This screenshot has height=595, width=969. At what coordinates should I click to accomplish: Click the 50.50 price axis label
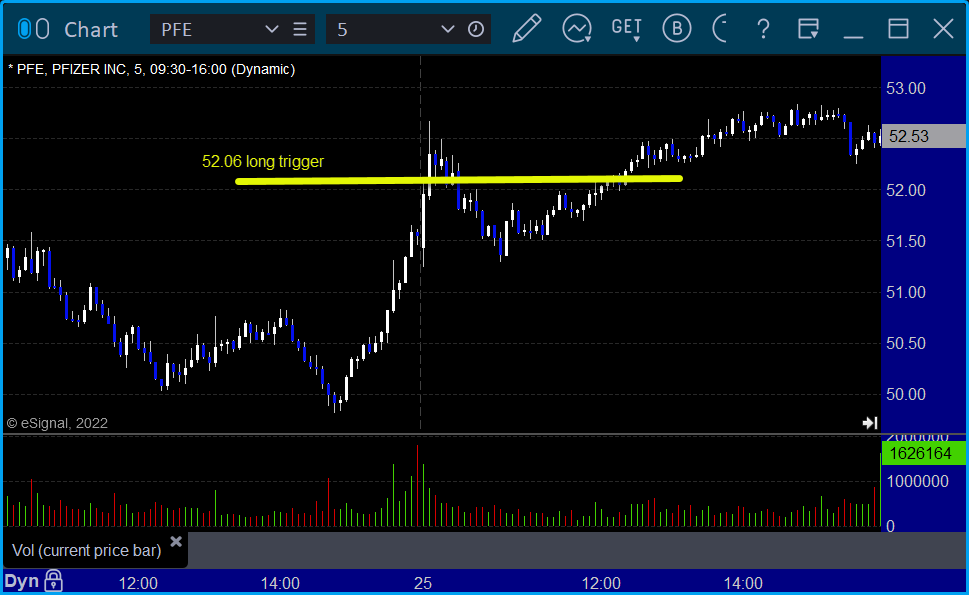click(906, 343)
